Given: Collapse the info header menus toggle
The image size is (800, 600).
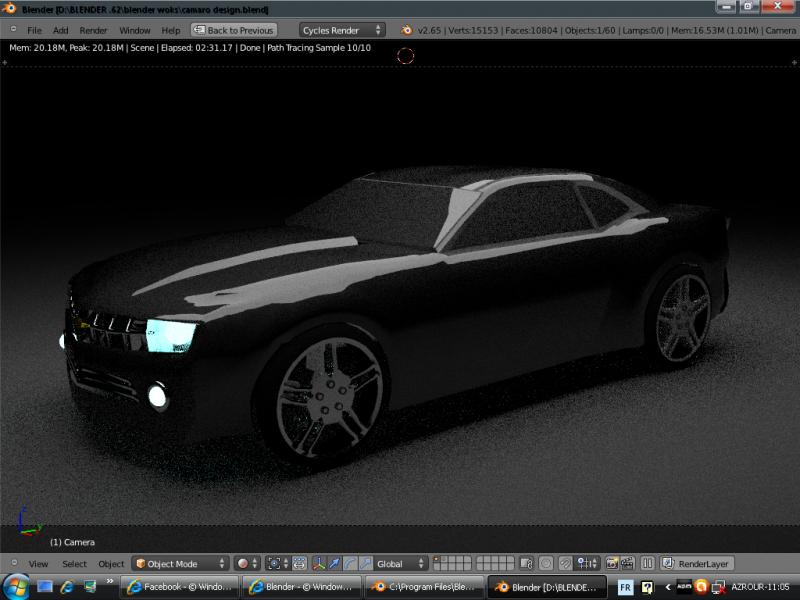Looking at the screenshot, I should click(x=14, y=29).
